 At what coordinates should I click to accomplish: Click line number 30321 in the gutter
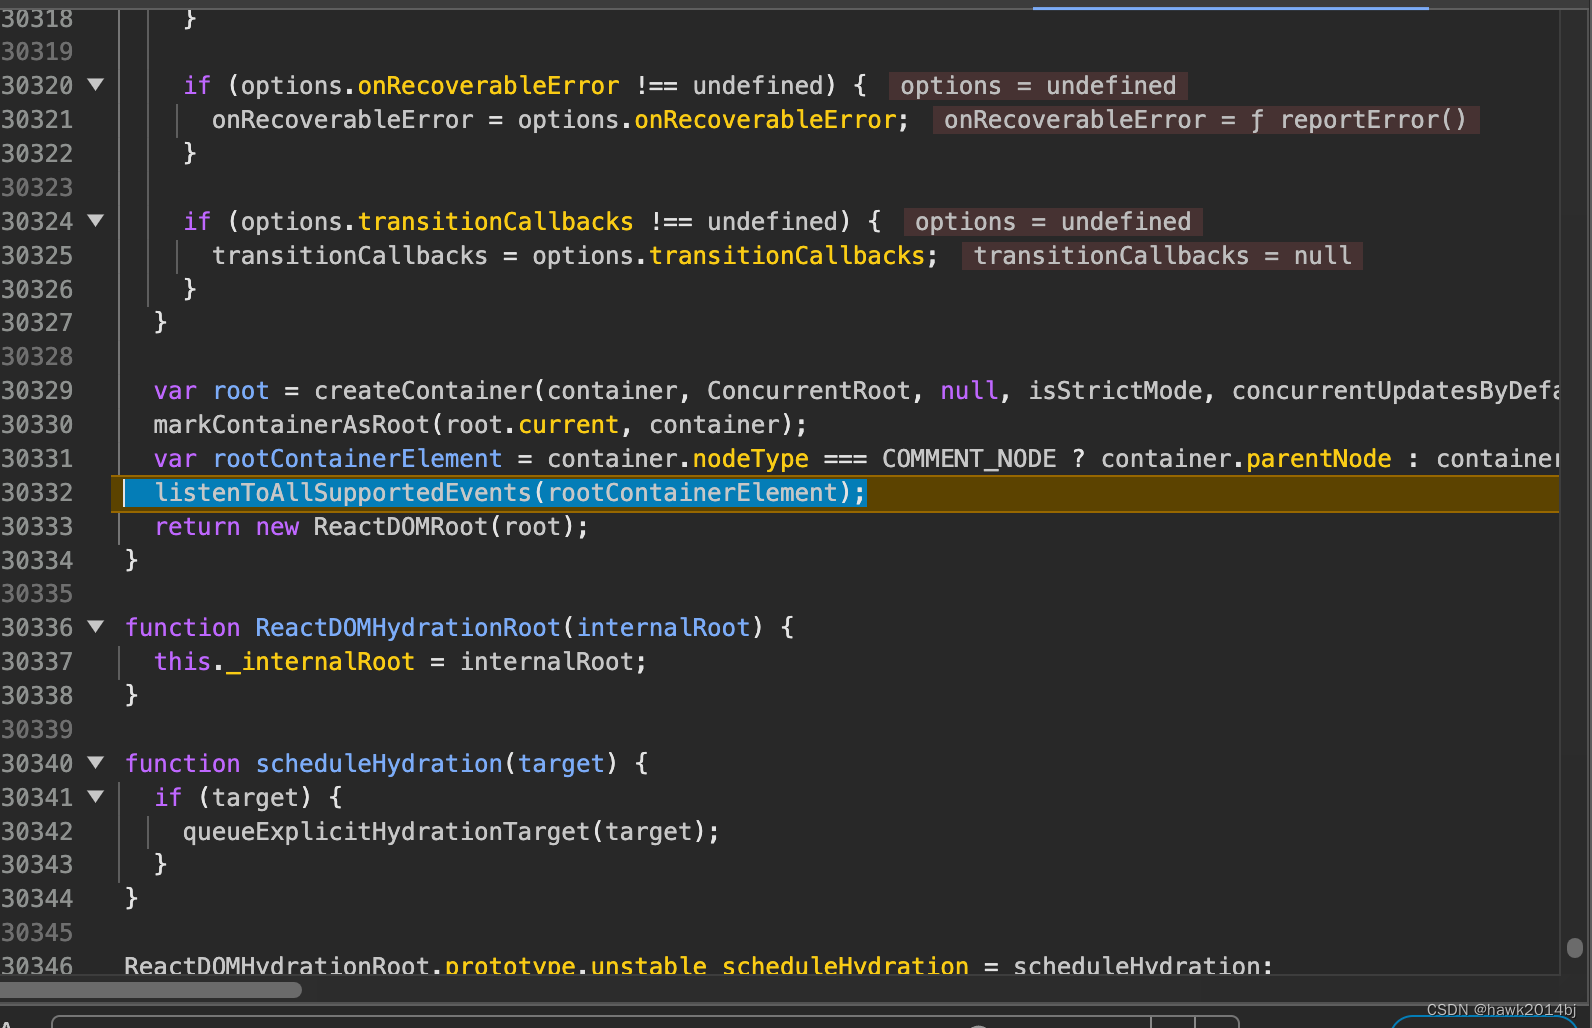point(37,120)
